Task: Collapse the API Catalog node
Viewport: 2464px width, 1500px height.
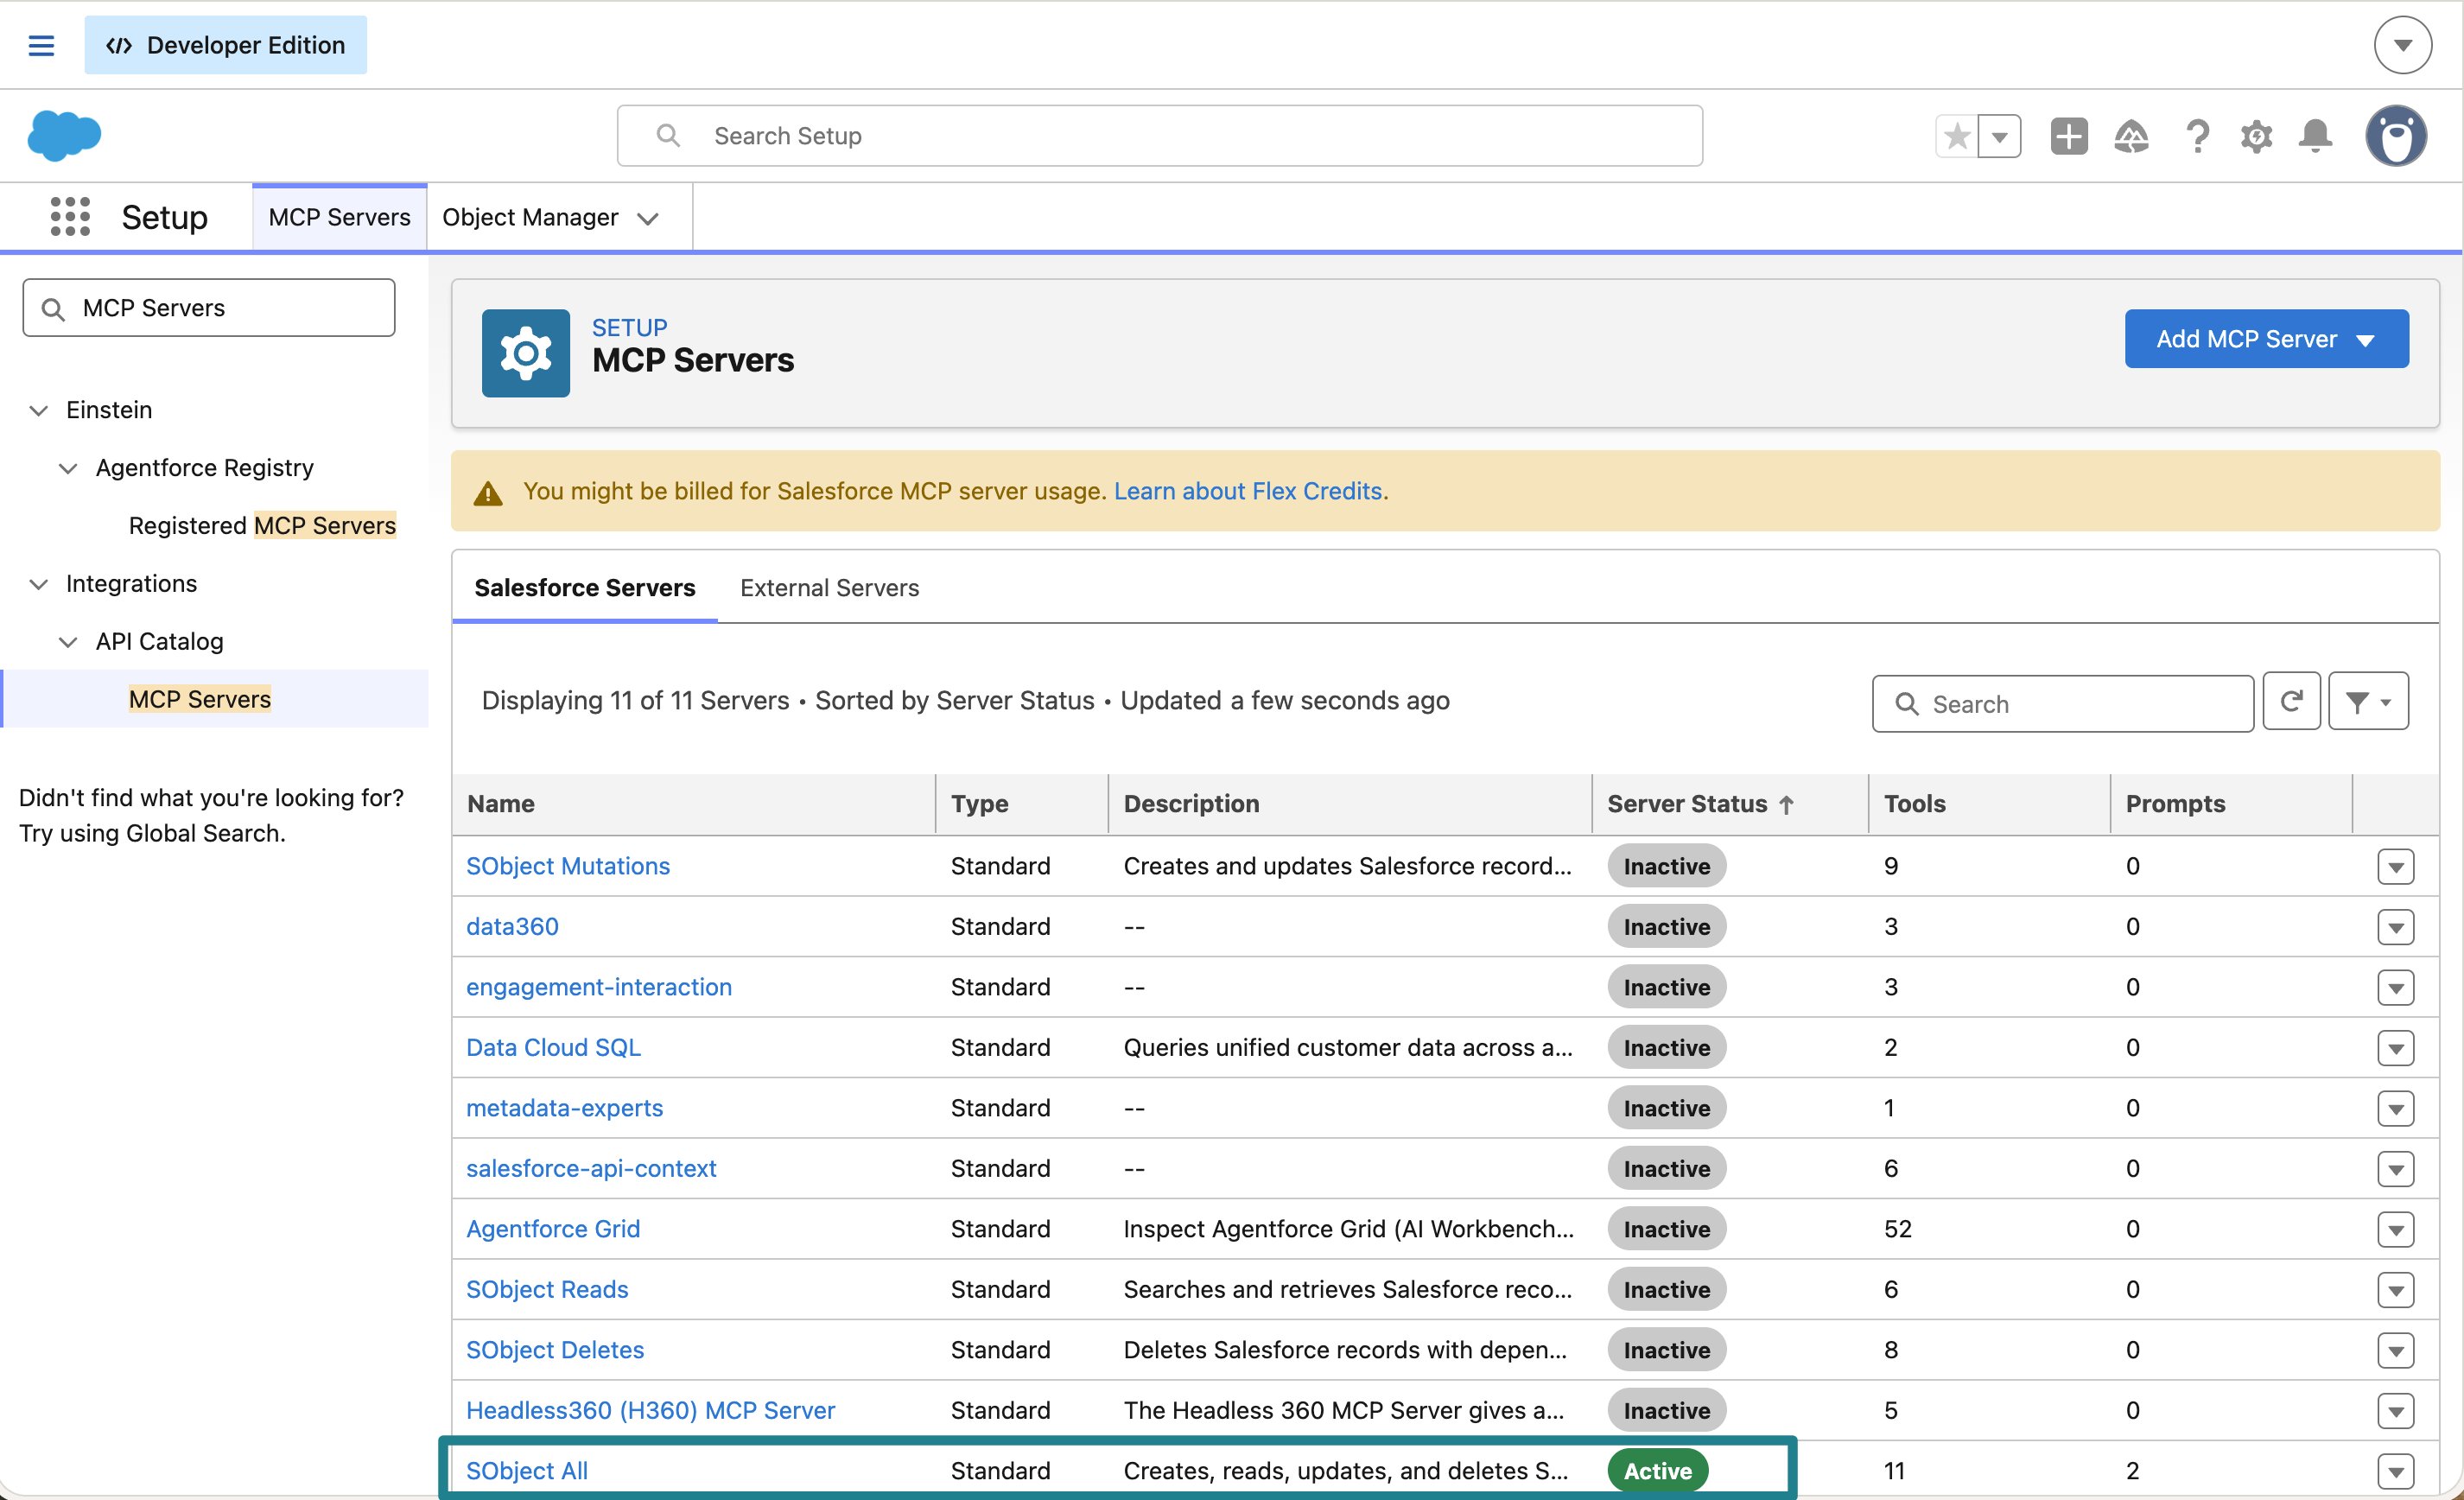Action: [68, 642]
